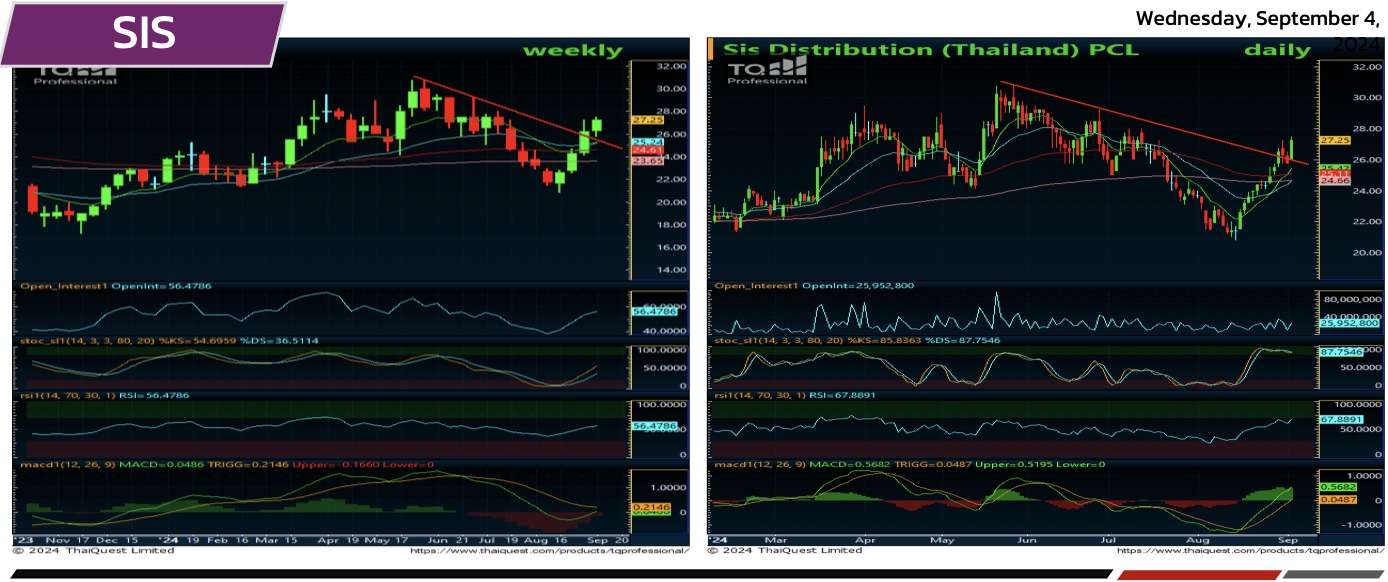
Task: Select the cyan 25.24 price tag on weekly chart
Action: [649, 142]
